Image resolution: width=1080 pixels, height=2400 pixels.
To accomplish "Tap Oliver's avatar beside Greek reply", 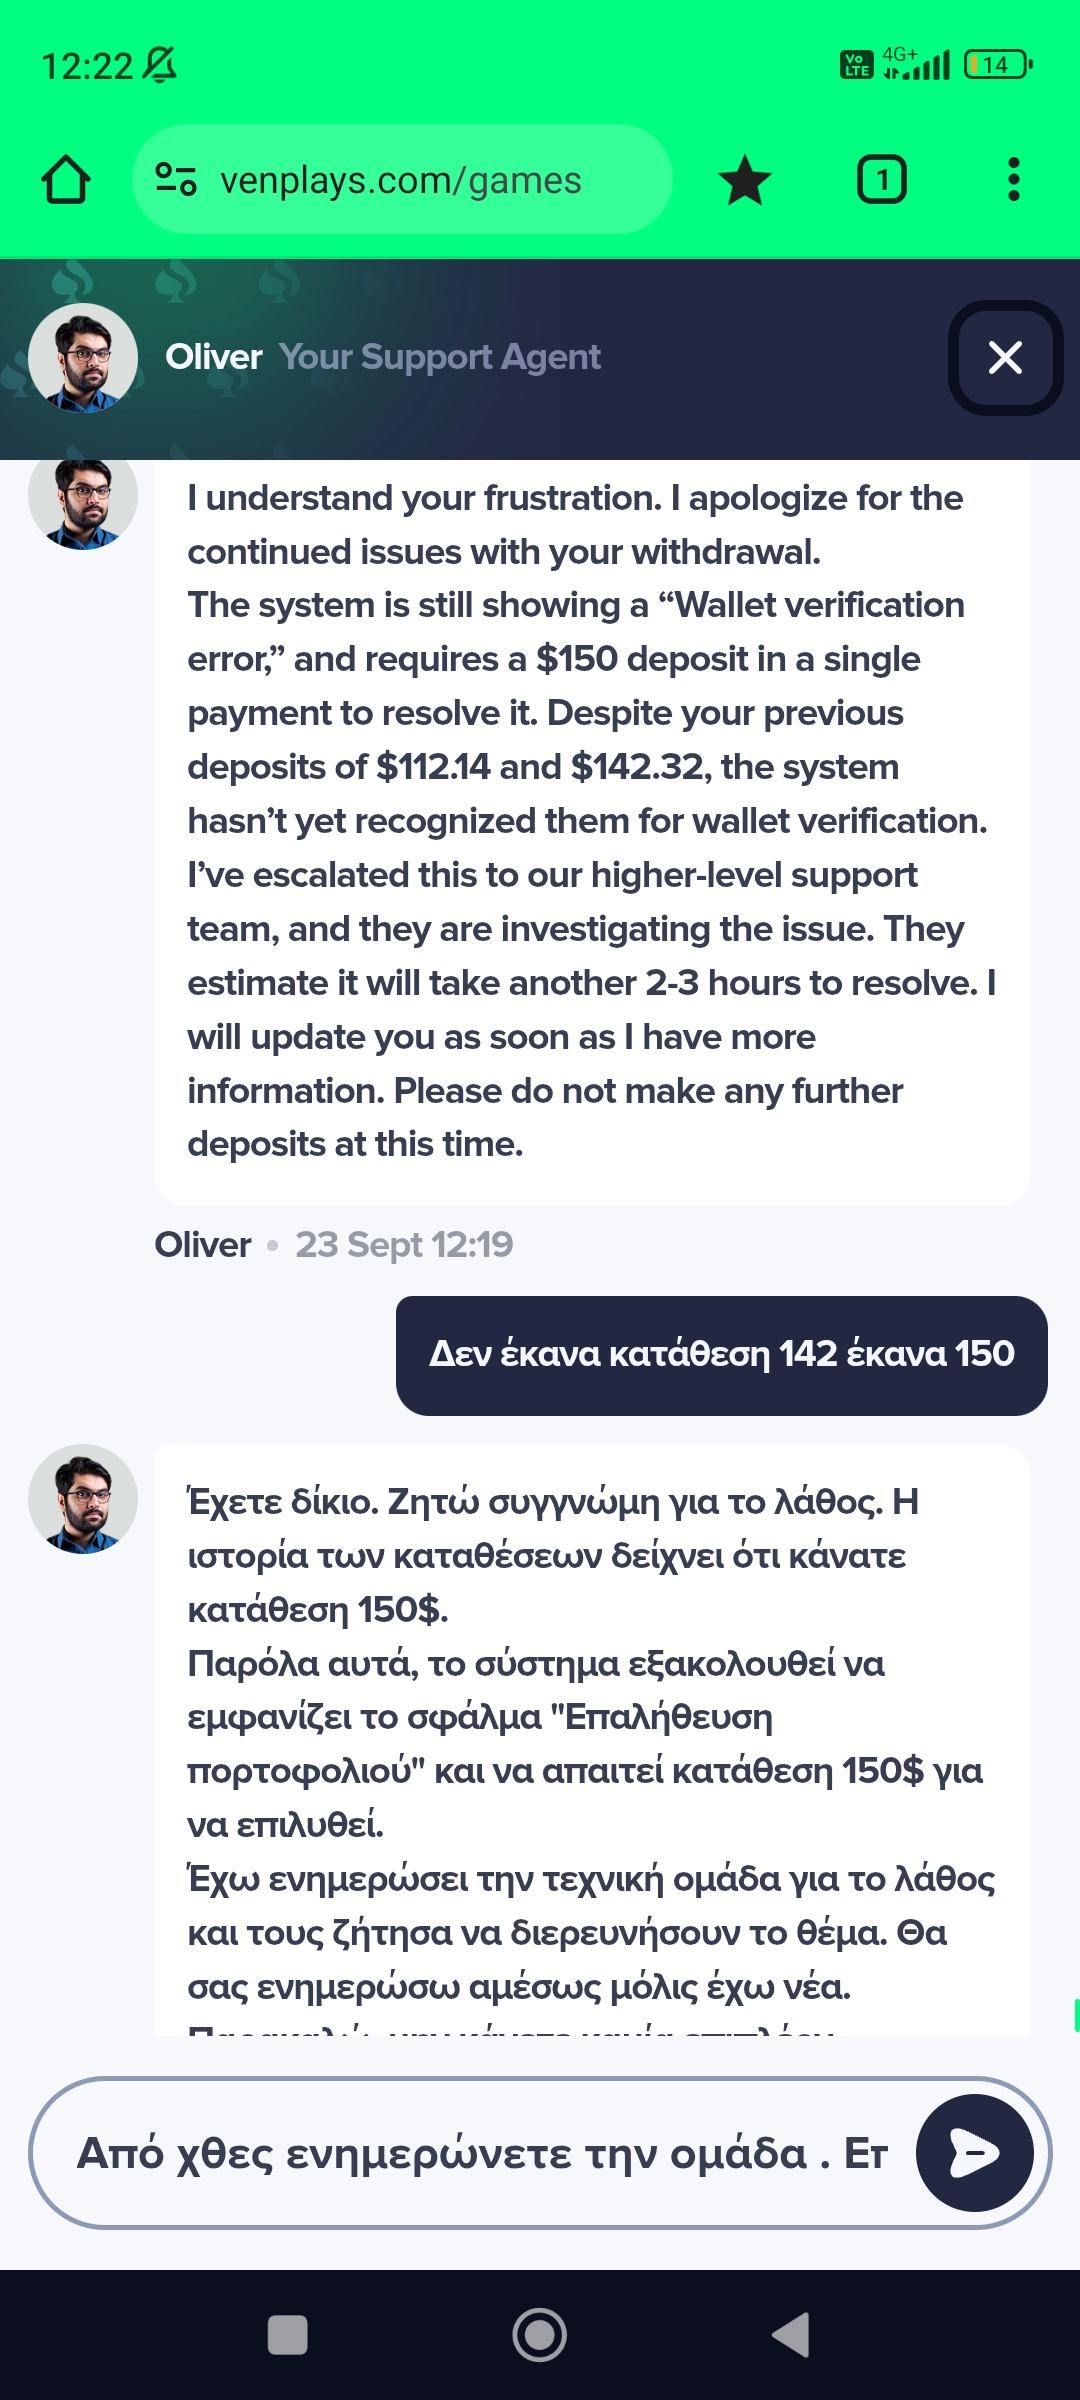I will point(83,1498).
